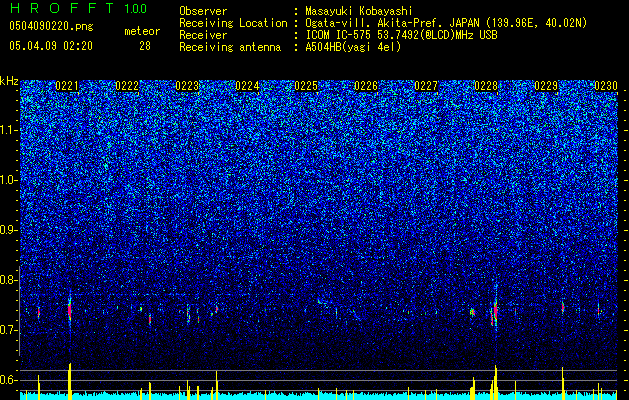Click the tallest yellow power spike near 0221
Screen dimensions: 629x400
tap(70, 381)
